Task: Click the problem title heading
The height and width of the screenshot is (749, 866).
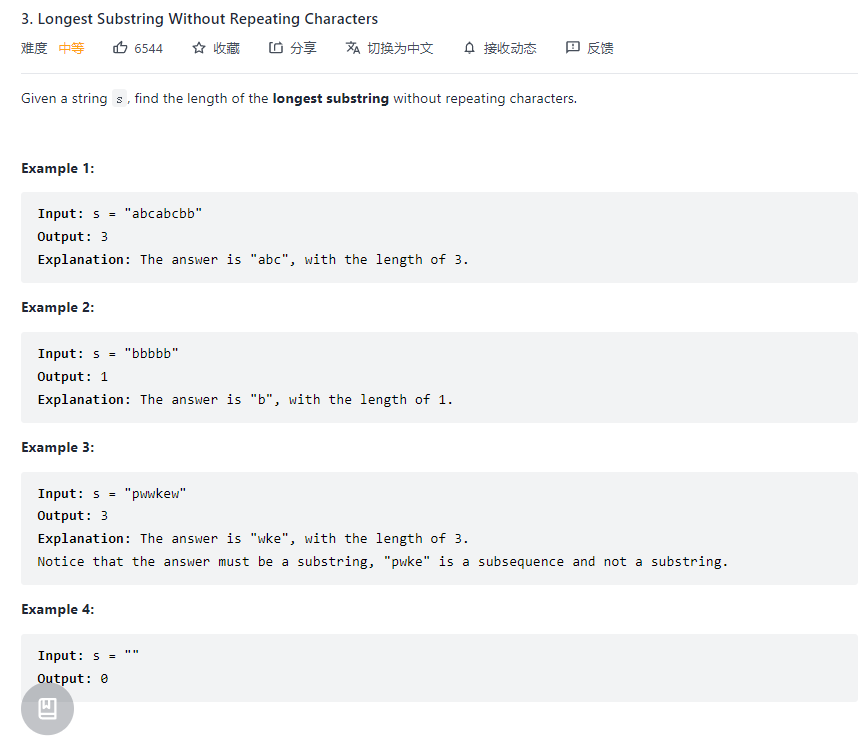Action: (200, 19)
